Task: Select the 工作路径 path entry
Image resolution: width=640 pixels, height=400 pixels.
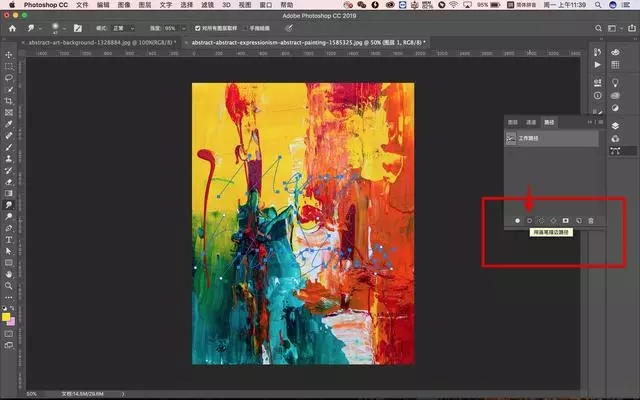Action: pyautogui.click(x=530, y=139)
